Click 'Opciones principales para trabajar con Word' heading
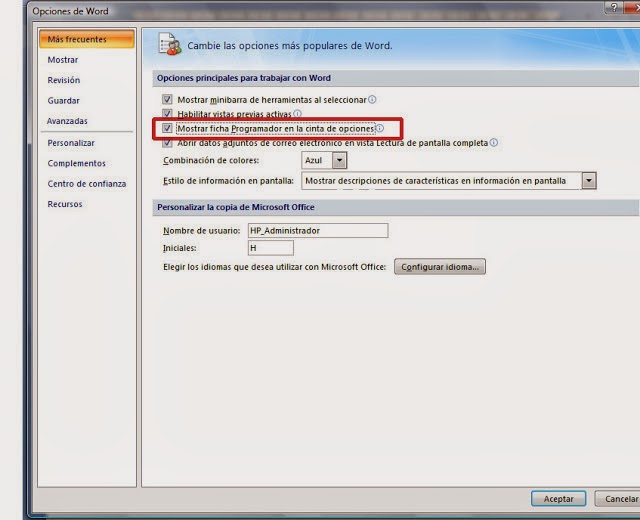Viewport: 640px width, 520px height. click(244, 78)
